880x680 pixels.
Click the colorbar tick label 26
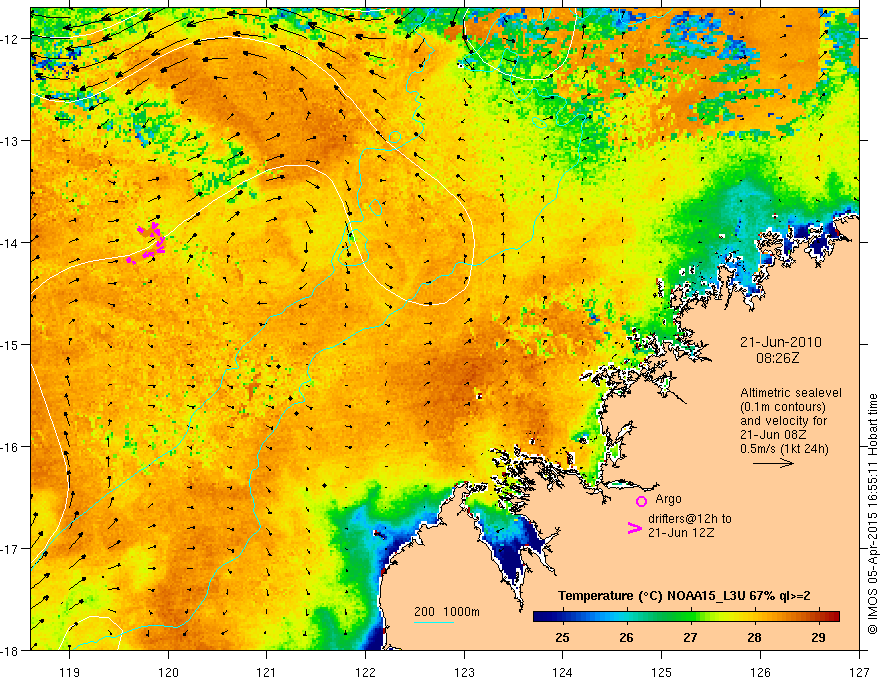click(x=626, y=637)
